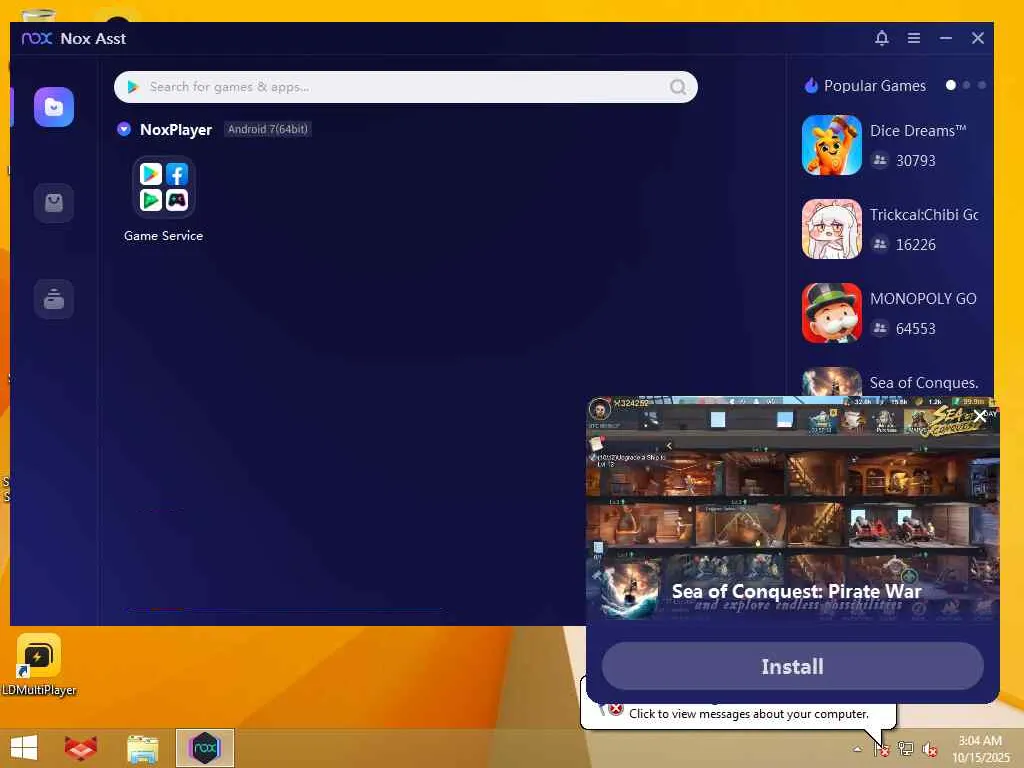Image resolution: width=1024 pixels, height=768 pixels.
Task: Focus the Search for games & apps field
Action: [x=405, y=87]
